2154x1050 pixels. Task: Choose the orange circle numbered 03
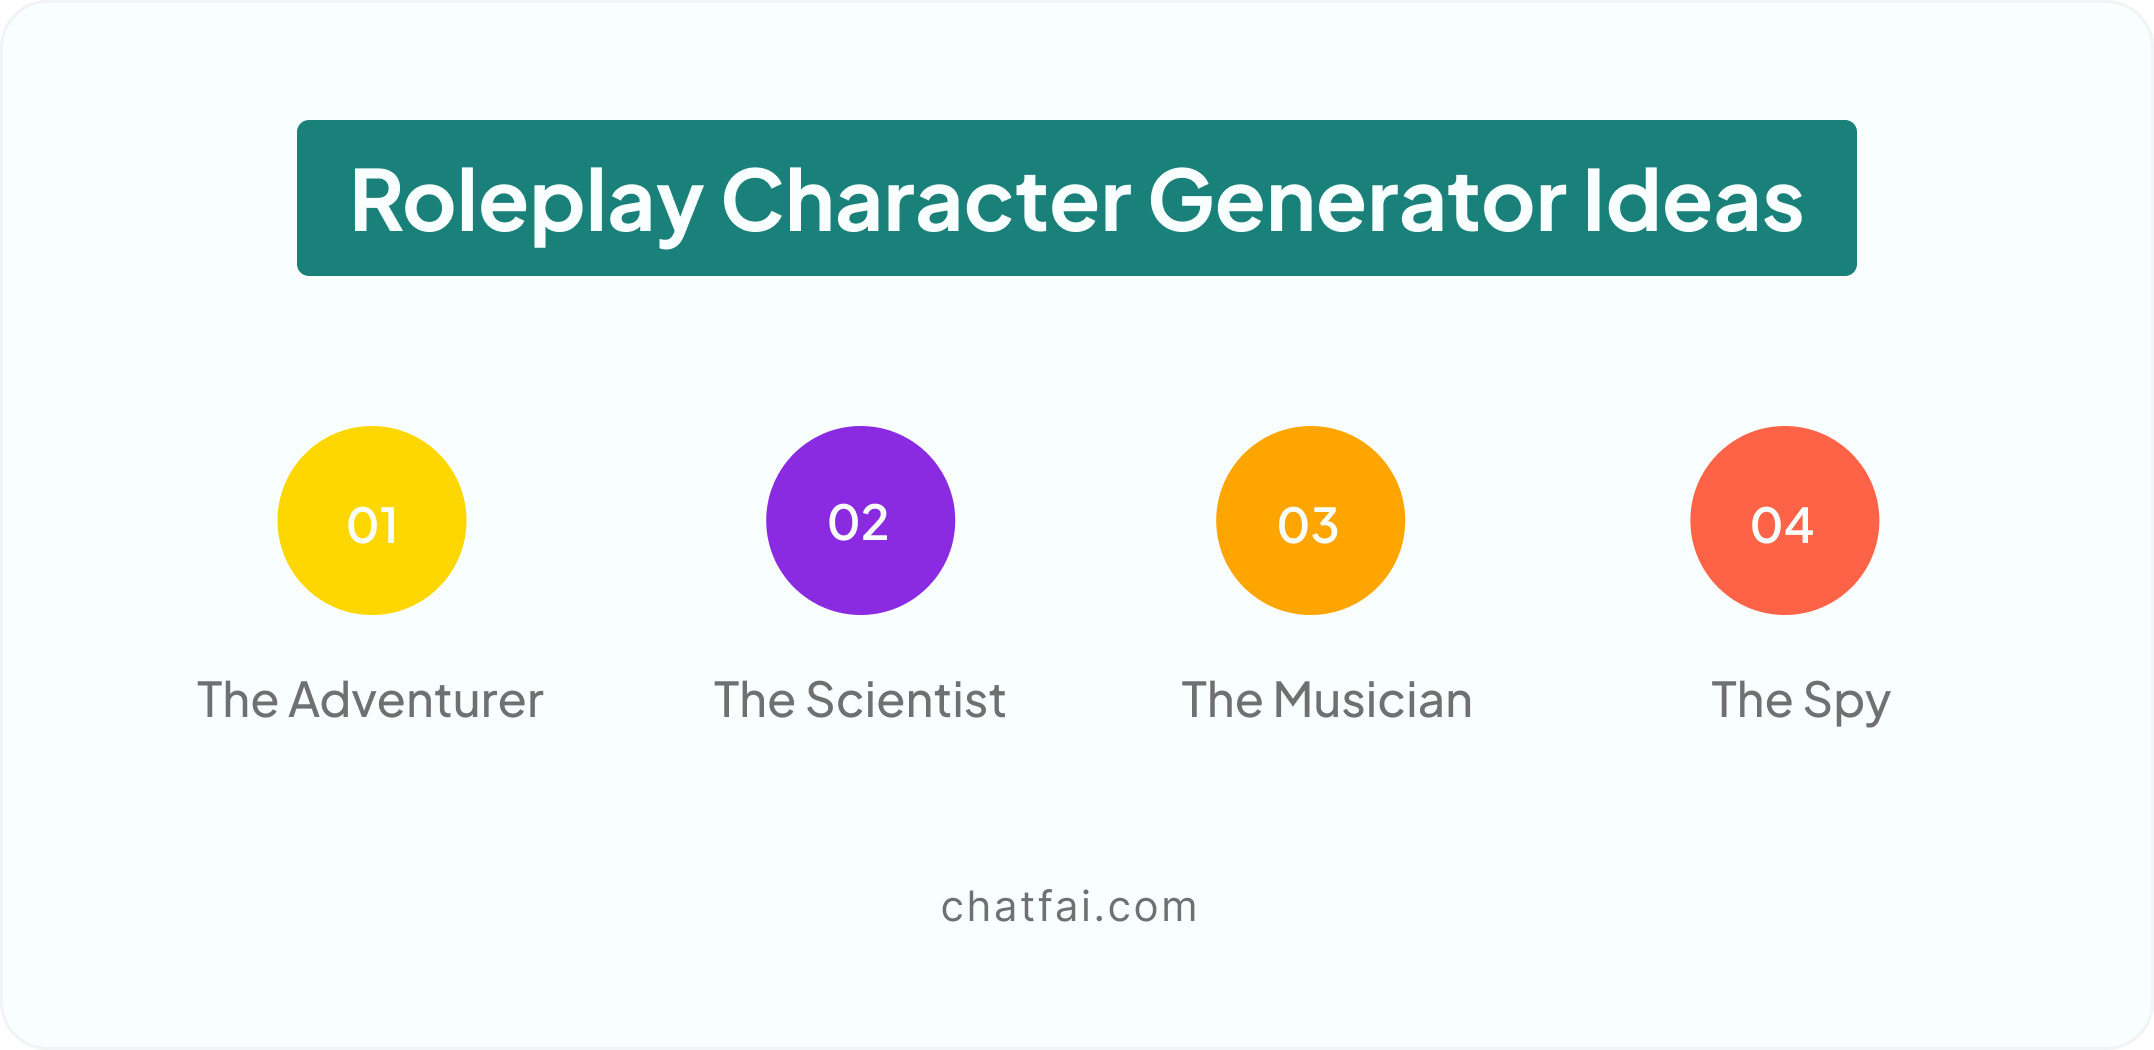point(1311,520)
